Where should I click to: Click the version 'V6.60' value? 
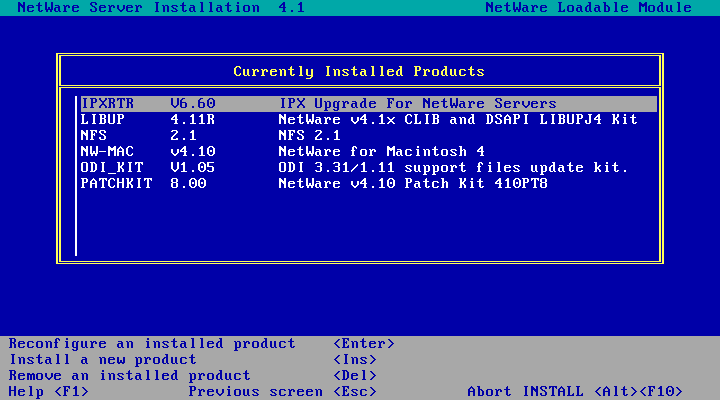193,104
